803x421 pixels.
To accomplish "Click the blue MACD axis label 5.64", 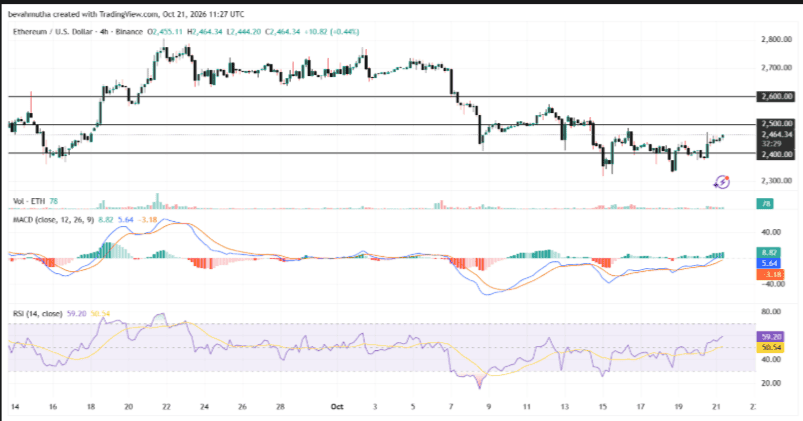I will pyautogui.click(x=770, y=263).
